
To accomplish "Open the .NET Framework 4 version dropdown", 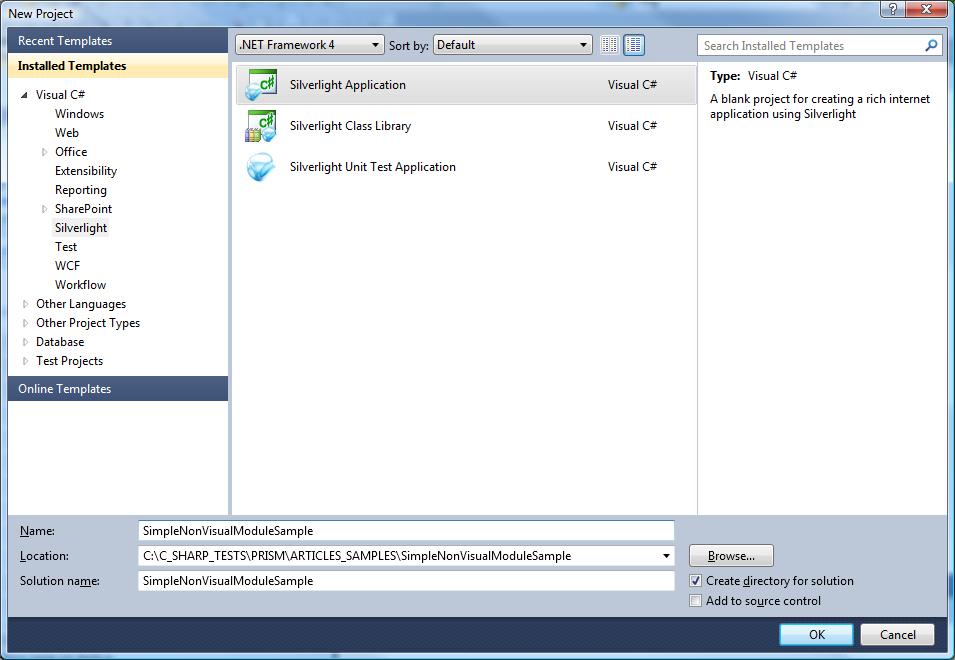I will tap(310, 44).
